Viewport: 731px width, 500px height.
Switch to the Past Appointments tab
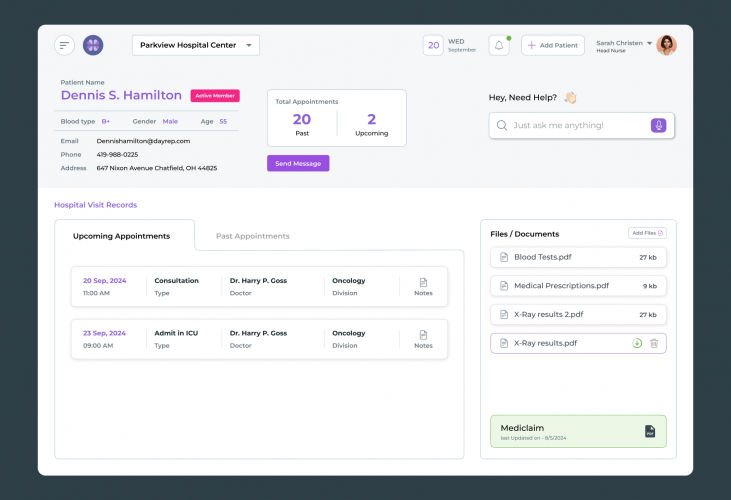(253, 236)
